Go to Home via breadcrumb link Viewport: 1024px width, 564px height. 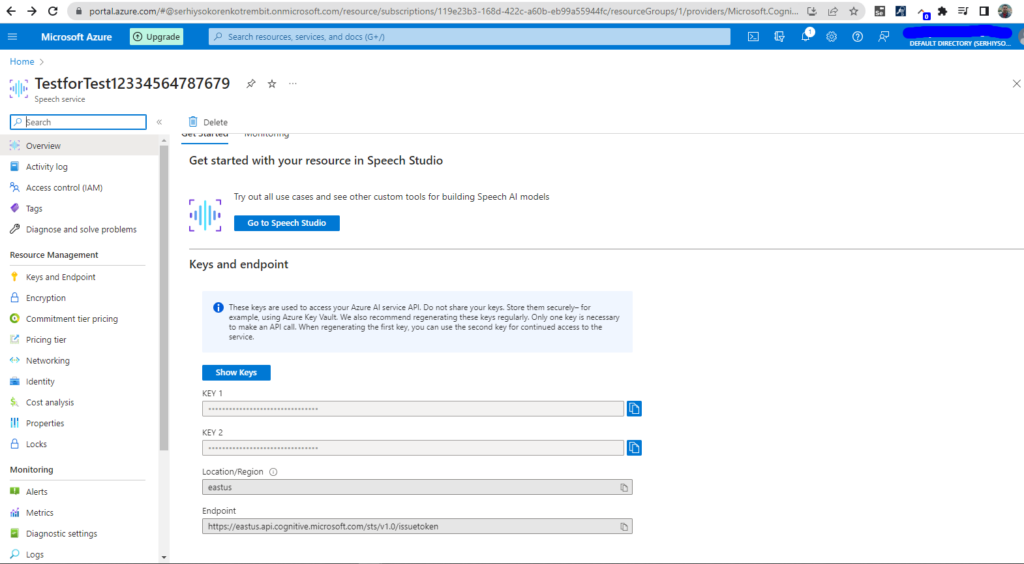(22, 61)
